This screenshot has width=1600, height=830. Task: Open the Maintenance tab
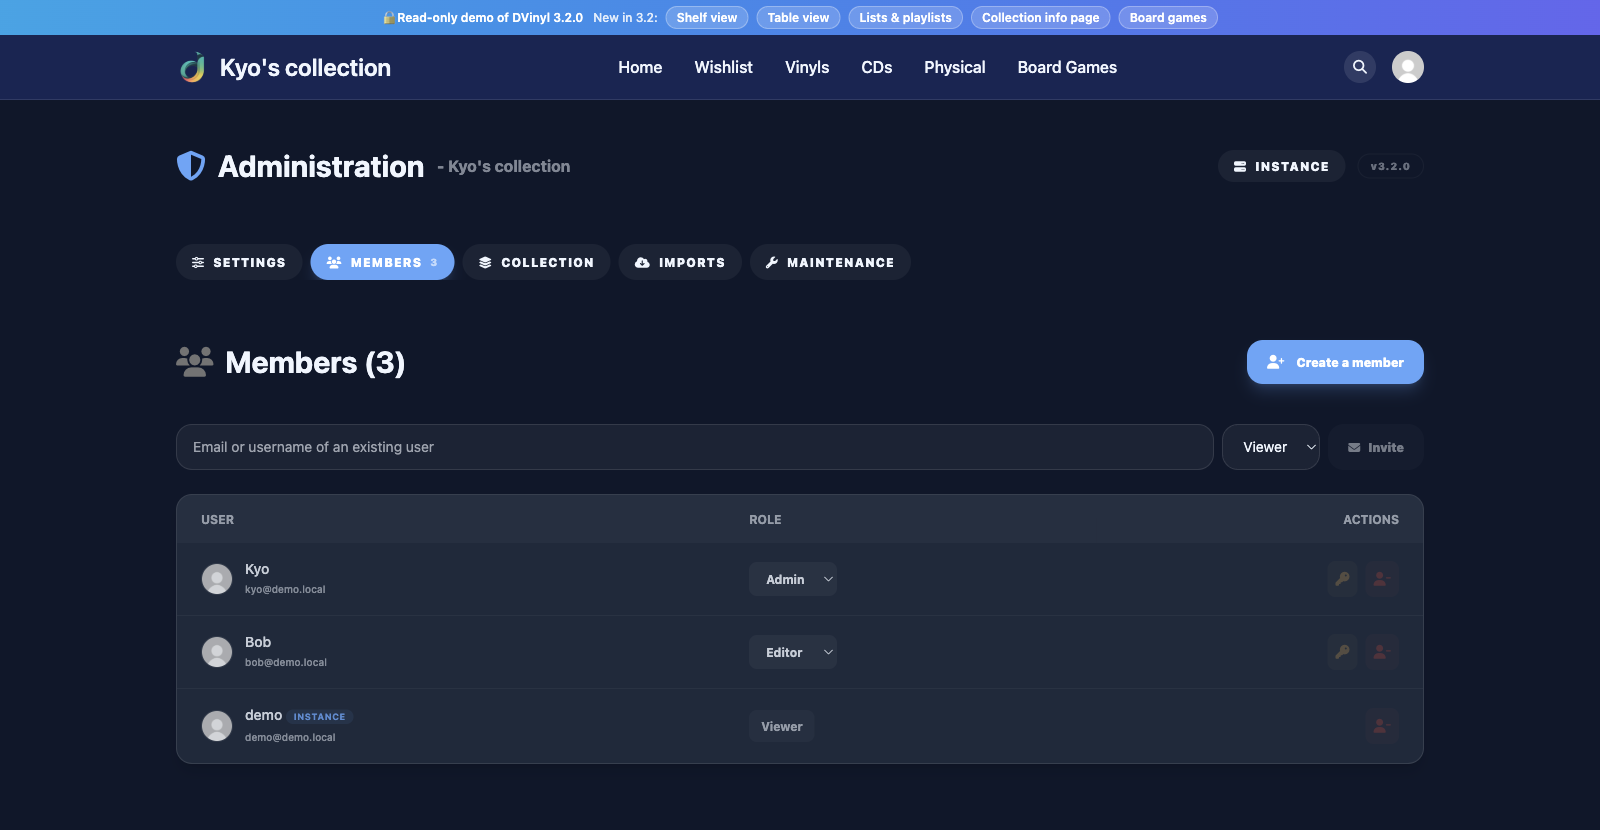[x=830, y=262]
